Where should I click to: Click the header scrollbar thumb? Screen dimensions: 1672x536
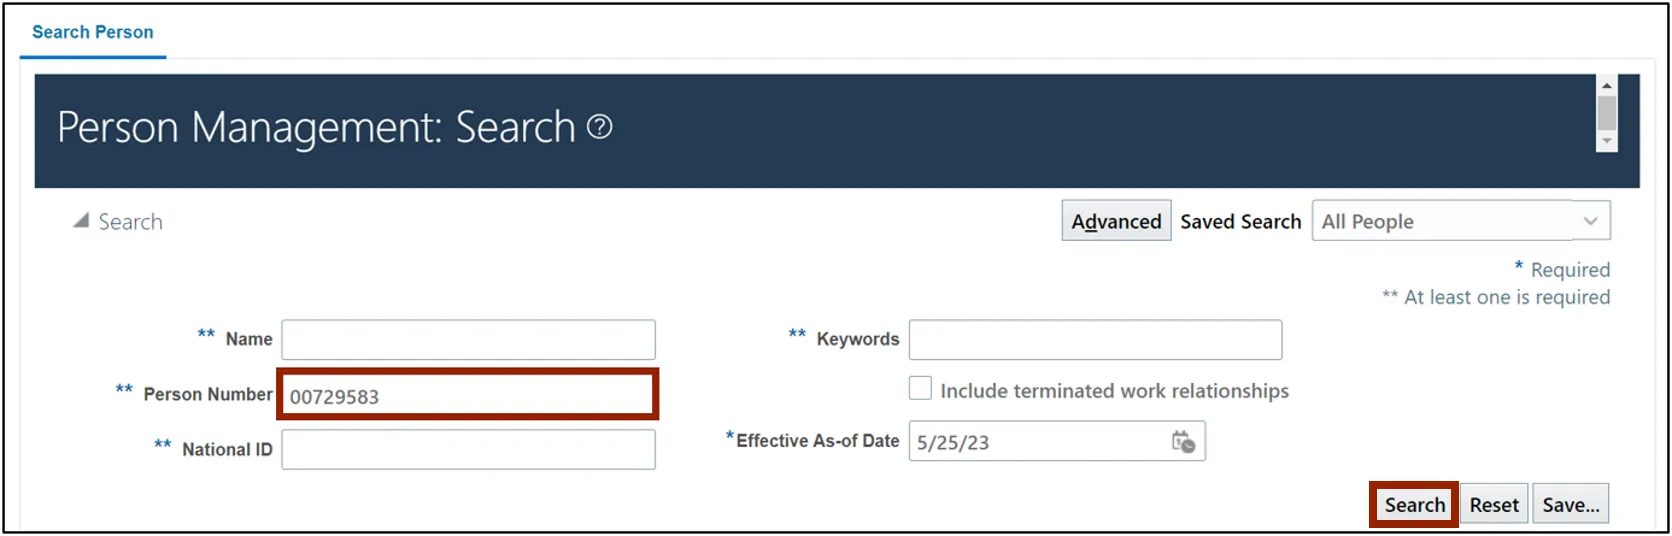coord(1607,113)
